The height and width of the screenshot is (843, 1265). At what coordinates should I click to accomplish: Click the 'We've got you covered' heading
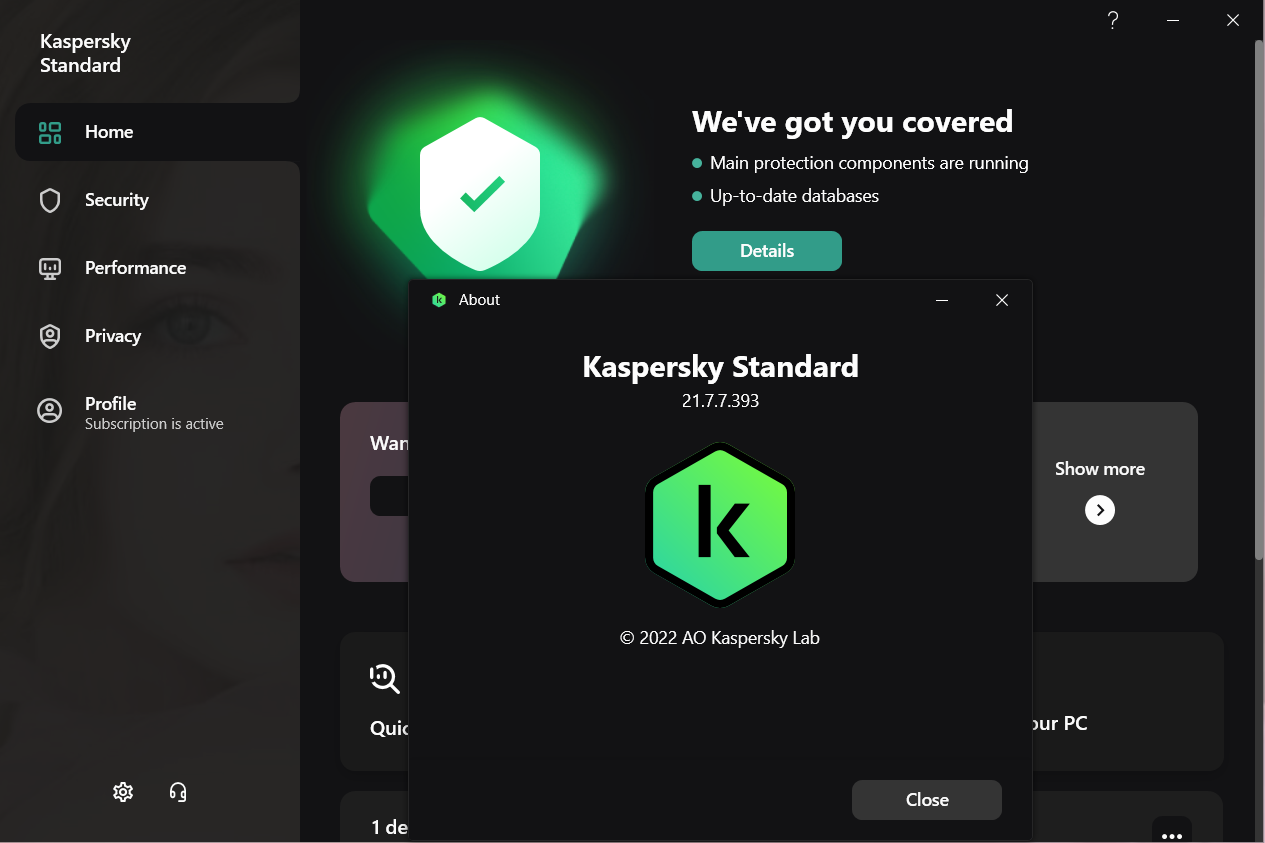(x=852, y=122)
